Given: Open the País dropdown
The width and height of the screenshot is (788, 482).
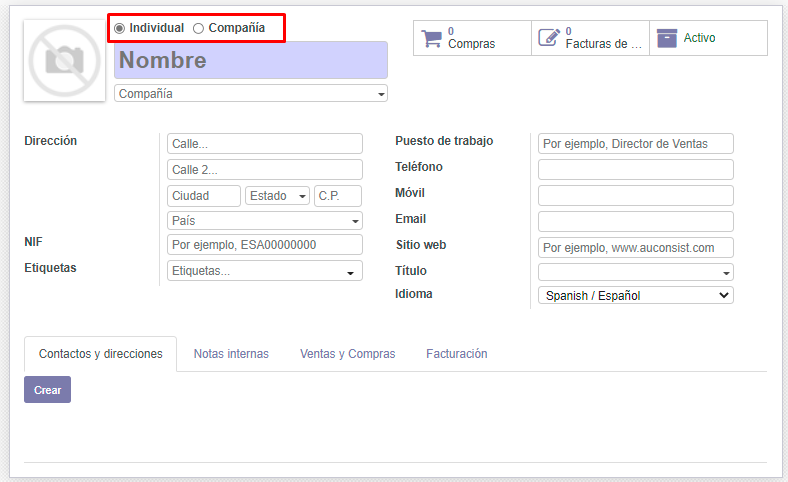Looking at the screenshot, I should [265, 220].
